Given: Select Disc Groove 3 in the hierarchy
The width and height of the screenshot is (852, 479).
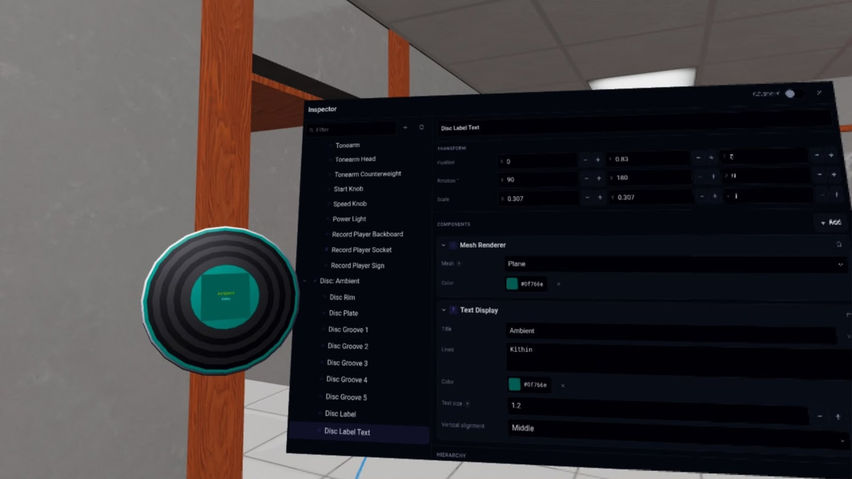Looking at the screenshot, I should [x=347, y=363].
